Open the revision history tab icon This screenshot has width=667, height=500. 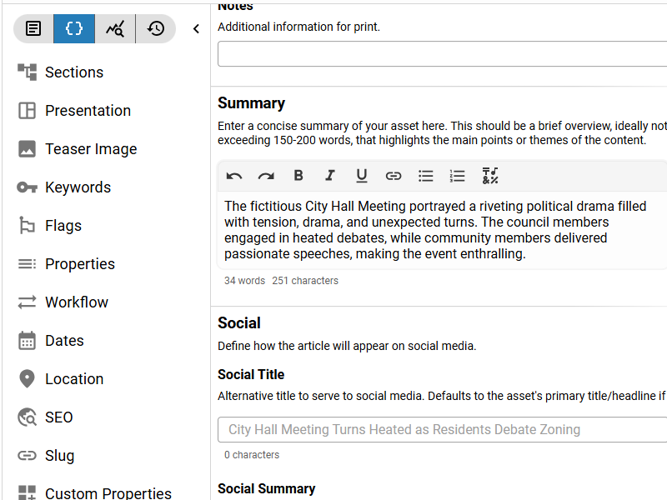[156, 29]
